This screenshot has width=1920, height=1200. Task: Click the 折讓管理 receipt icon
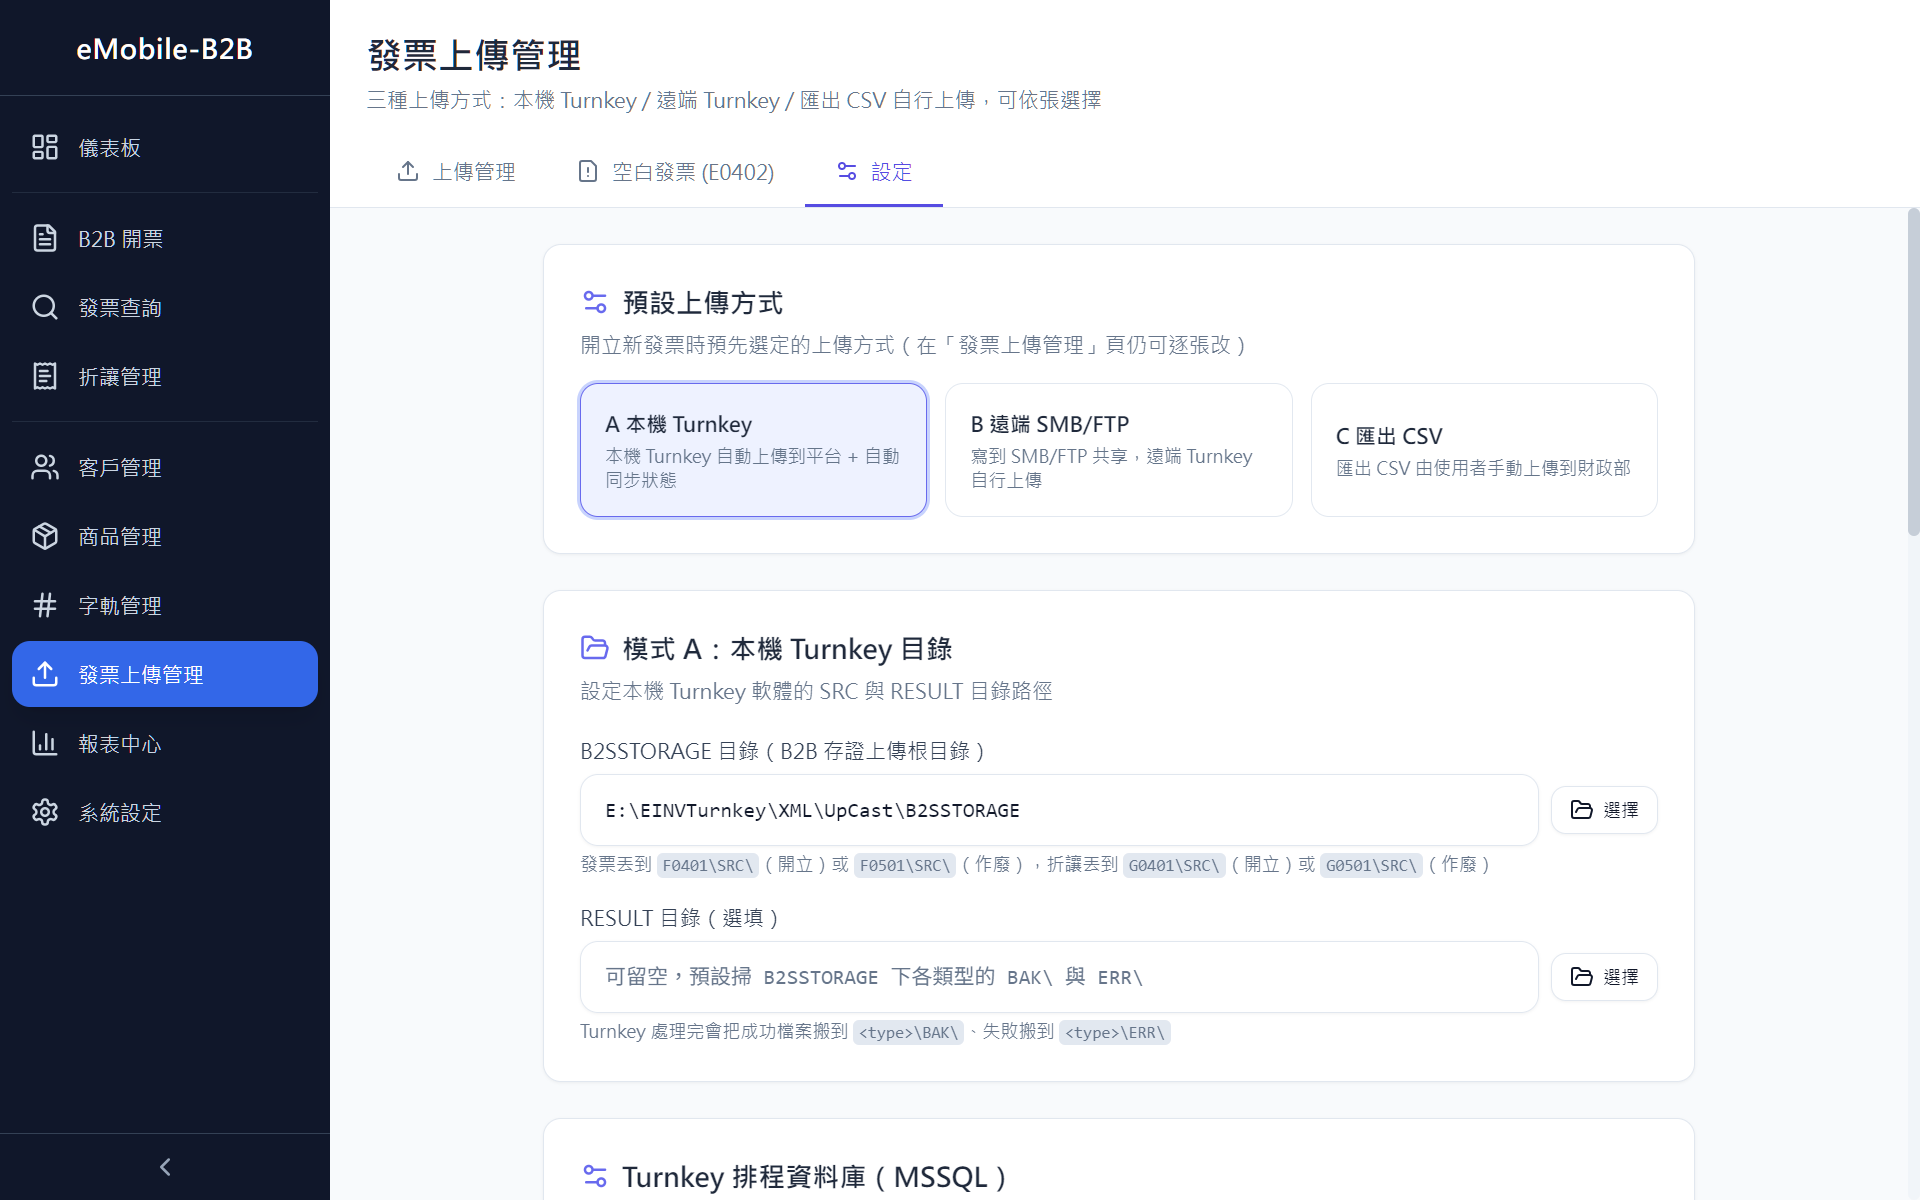[45, 376]
